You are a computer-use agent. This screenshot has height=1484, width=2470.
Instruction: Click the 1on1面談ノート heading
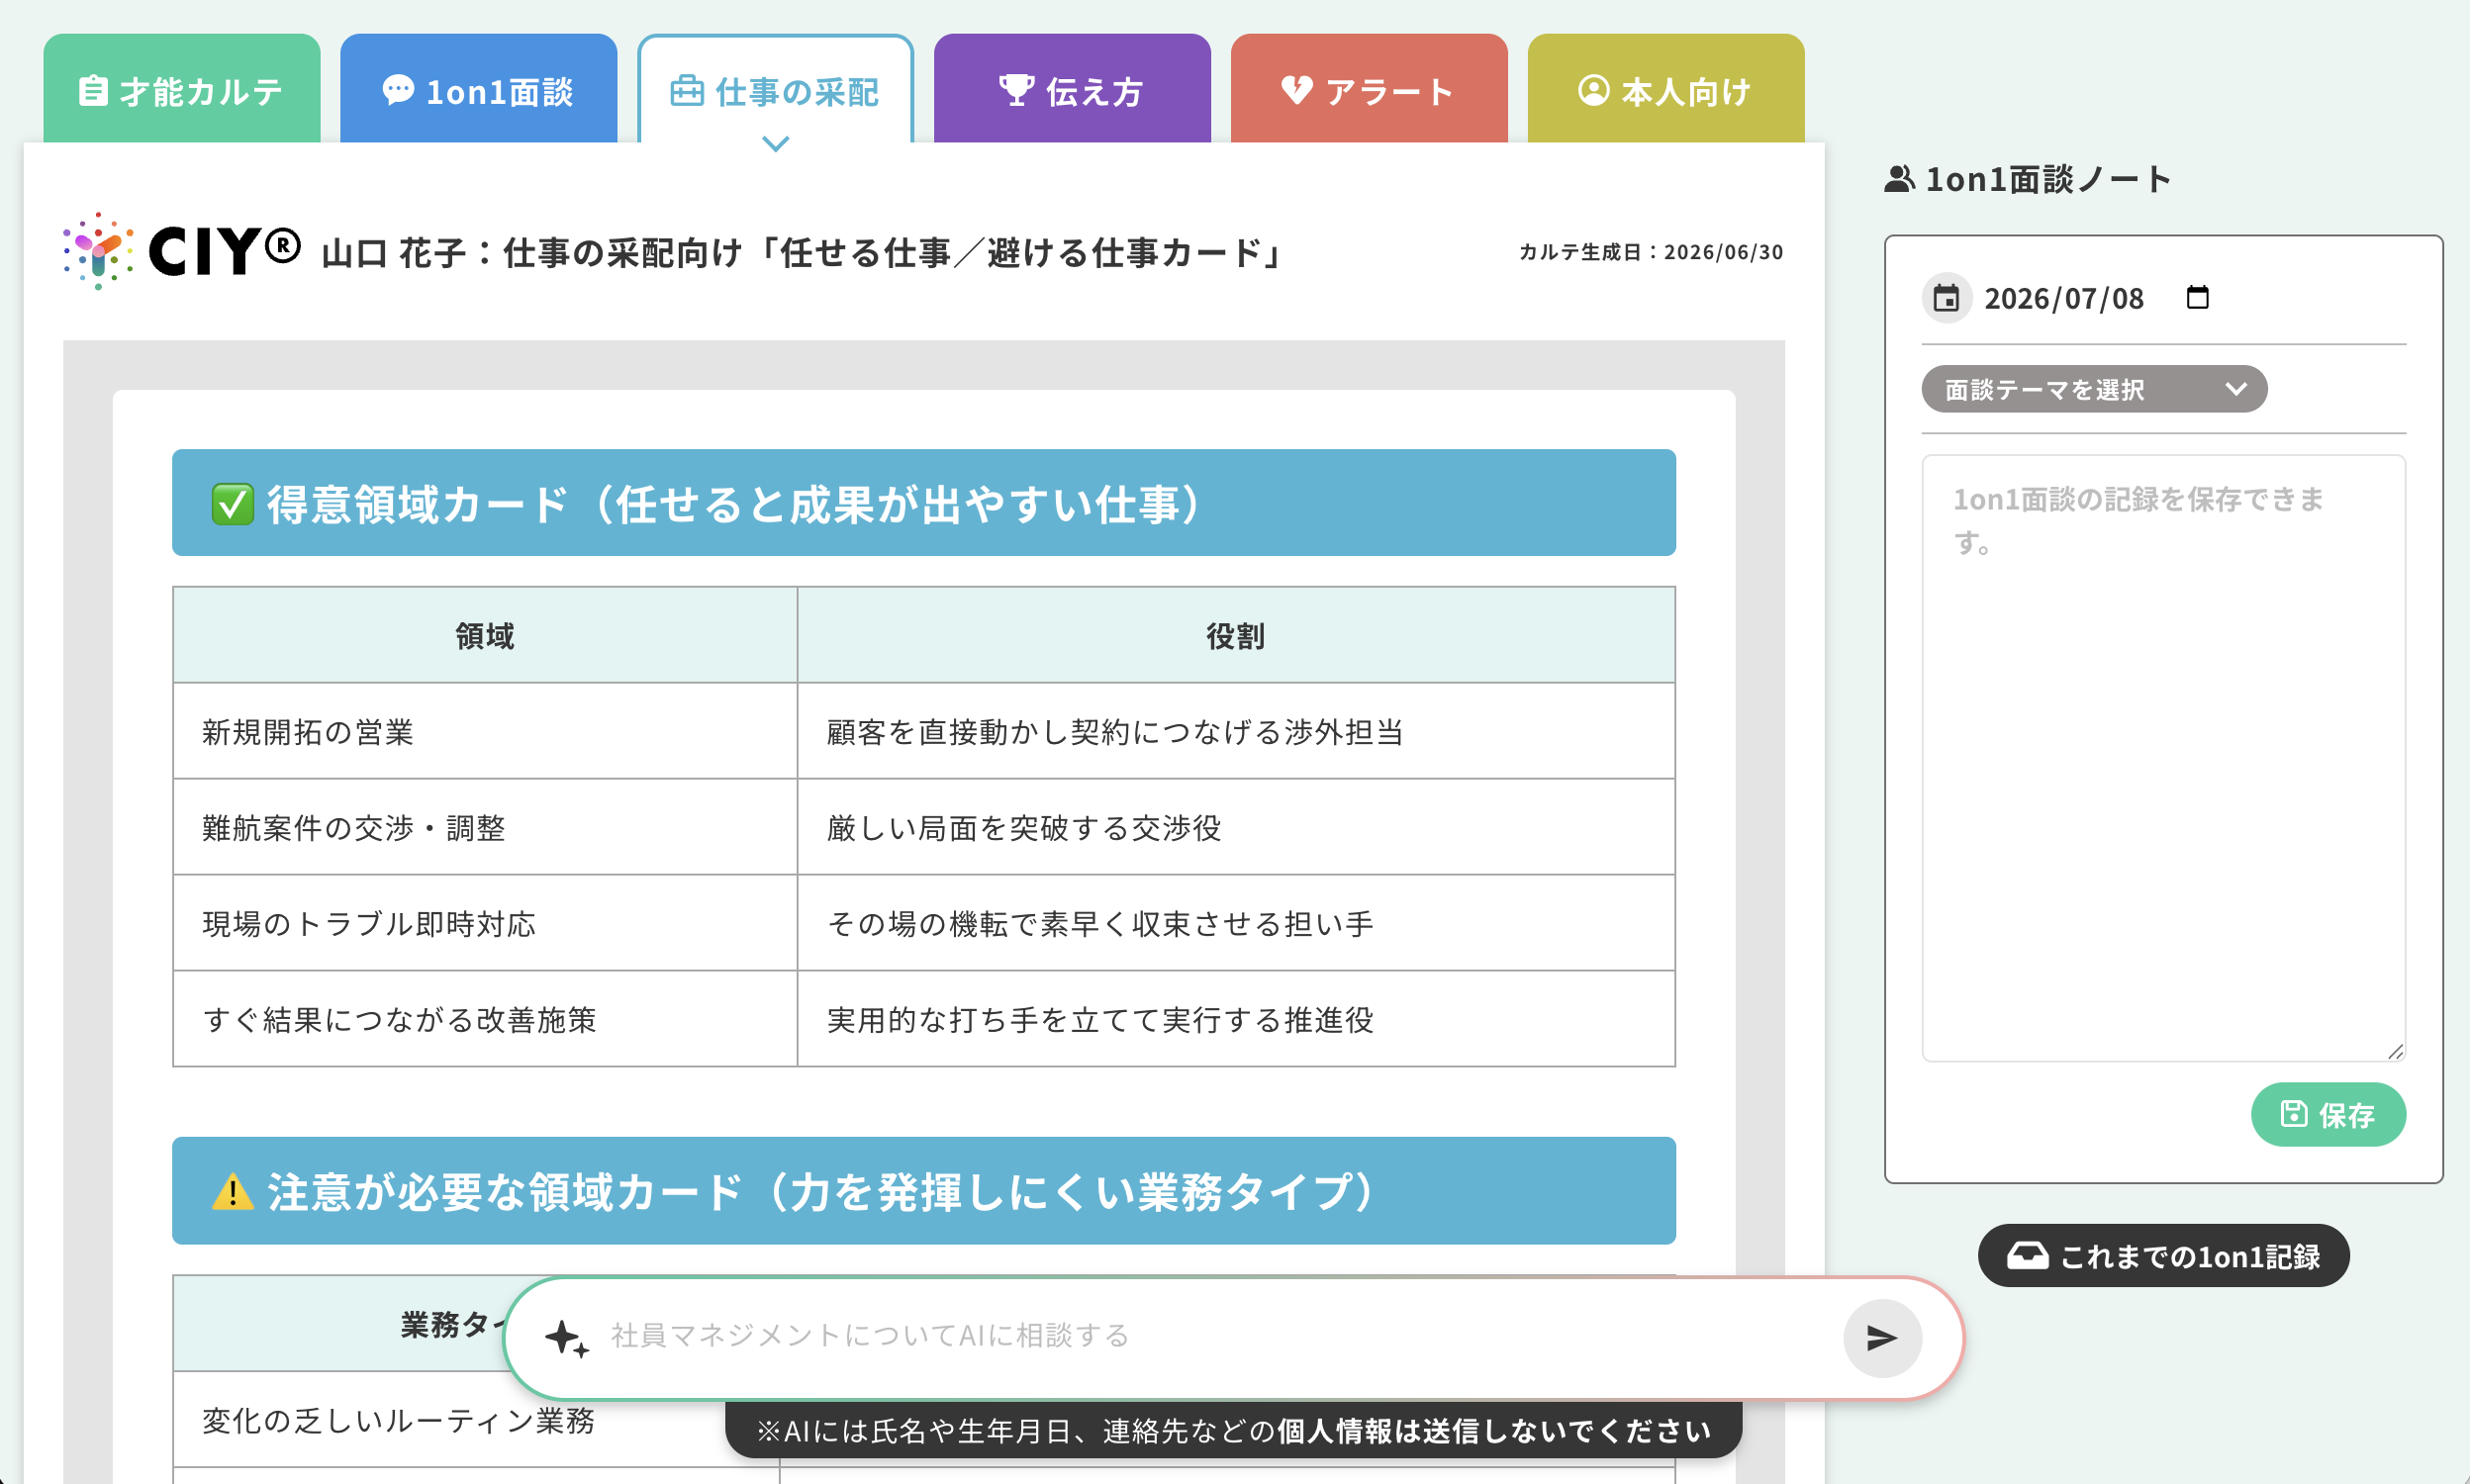pyautogui.click(x=2048, y=179)
